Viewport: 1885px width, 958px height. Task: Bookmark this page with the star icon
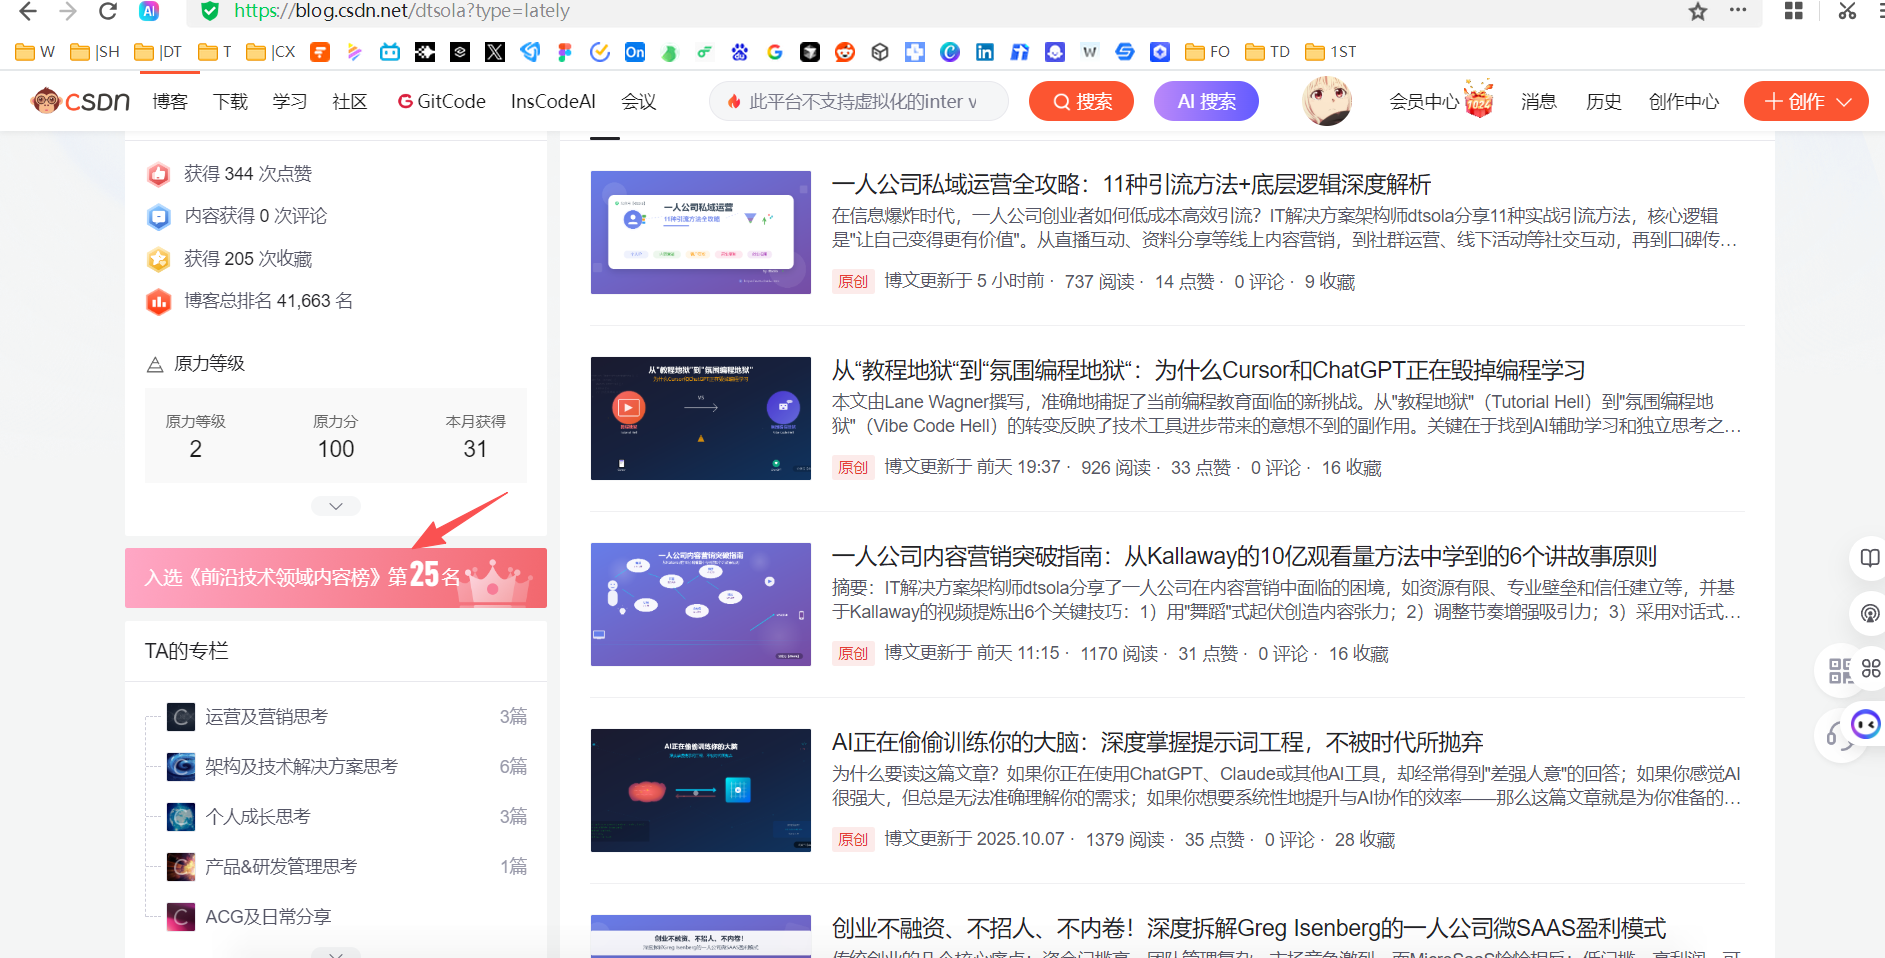coord(1698,11)
